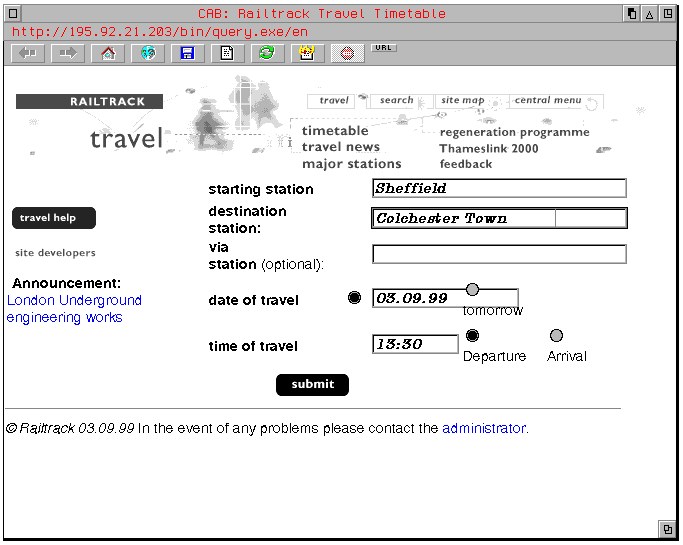Click the starting station field containing Sheffield
This screenshot has width=683, height=545.
[x=499, y=188]
